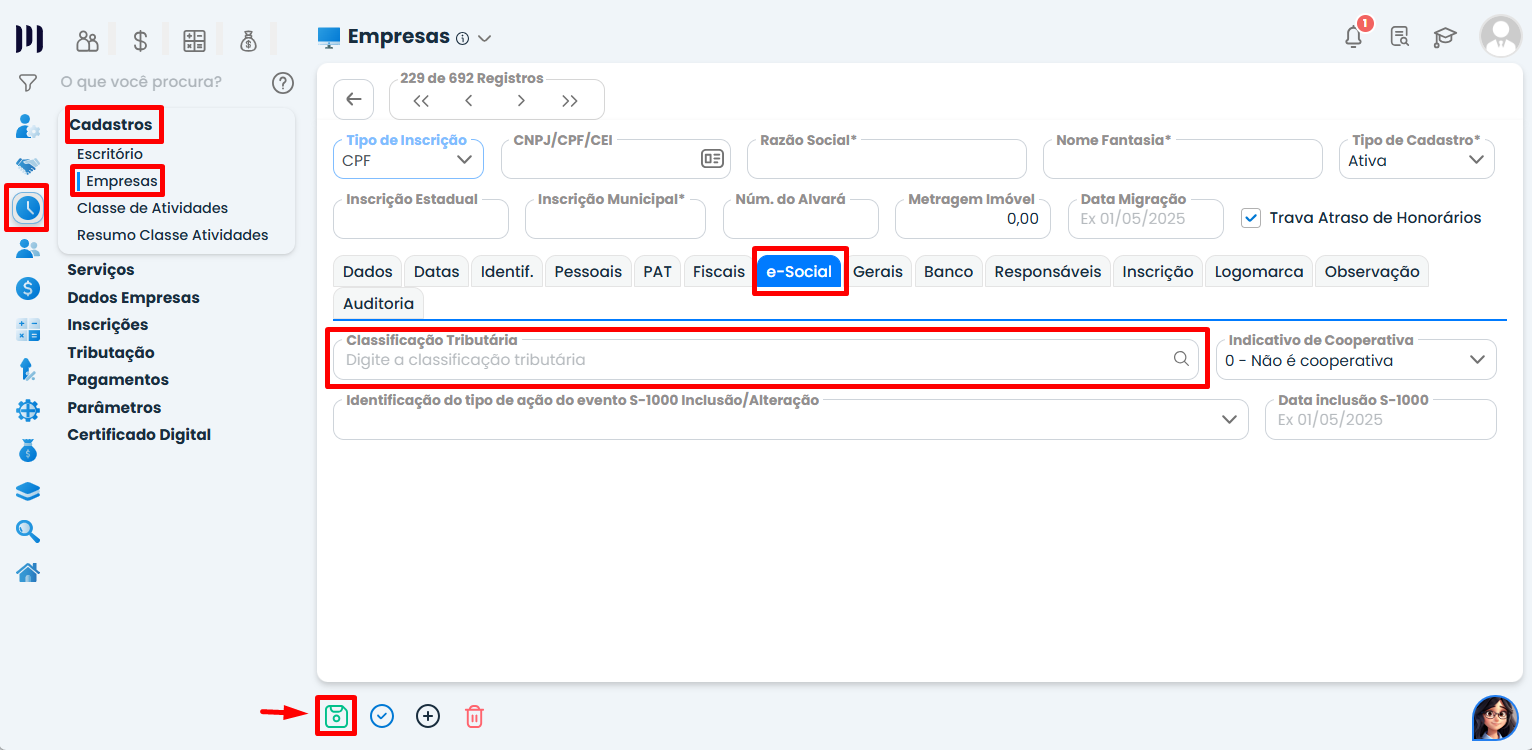Screen dimensions: 1532x750
Task: Open the user-with-gear sidebar icon
Action: click(x=28, y=127)
